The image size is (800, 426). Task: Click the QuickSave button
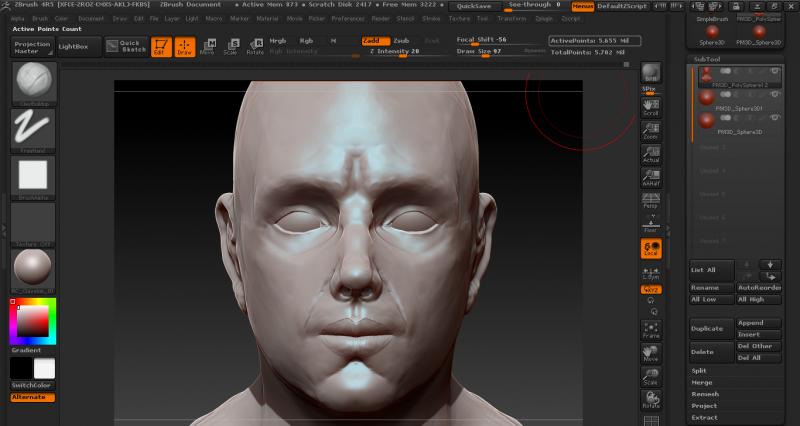[473, 6]
